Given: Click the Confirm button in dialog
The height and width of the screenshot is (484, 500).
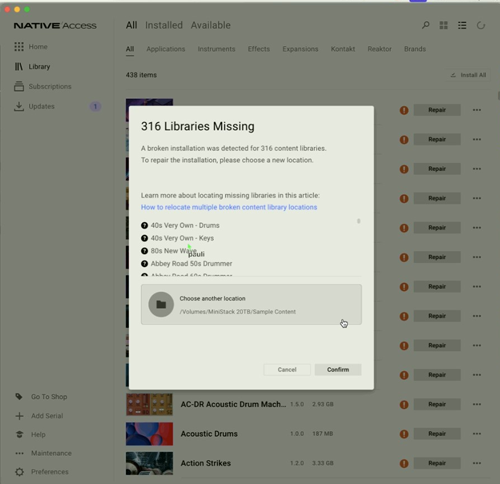Looking at the screenshot, I should click(338, 370).
